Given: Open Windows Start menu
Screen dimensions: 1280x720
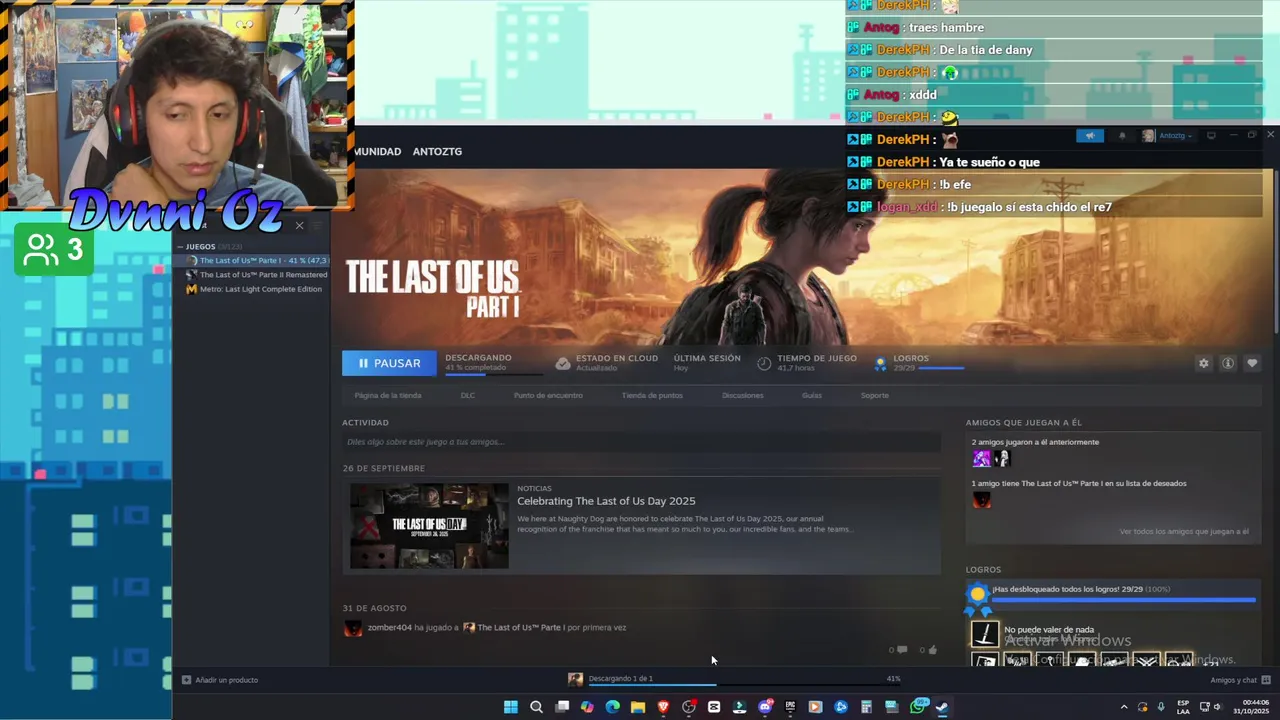Looking at the screenshot, I should [x=511, y=707].
